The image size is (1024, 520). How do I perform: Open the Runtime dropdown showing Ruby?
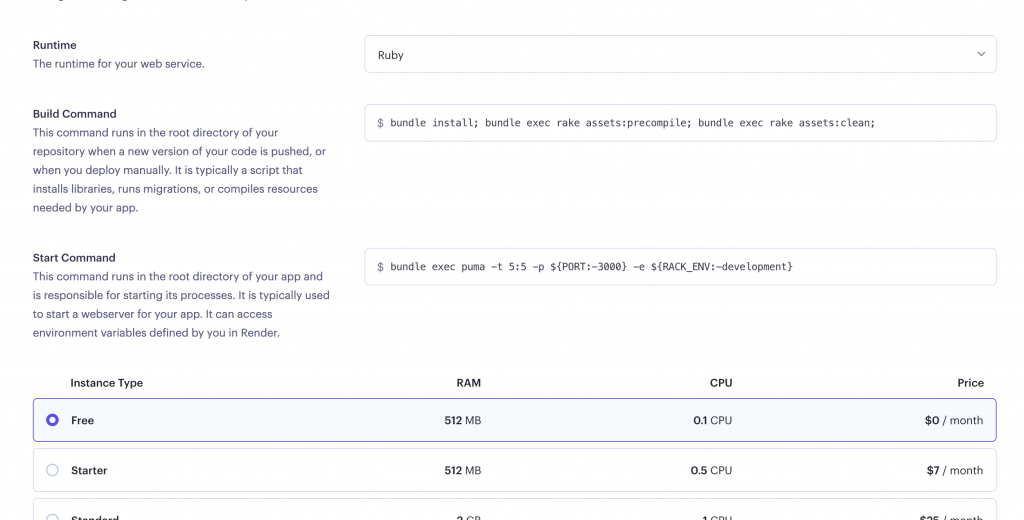coord(680,55)
